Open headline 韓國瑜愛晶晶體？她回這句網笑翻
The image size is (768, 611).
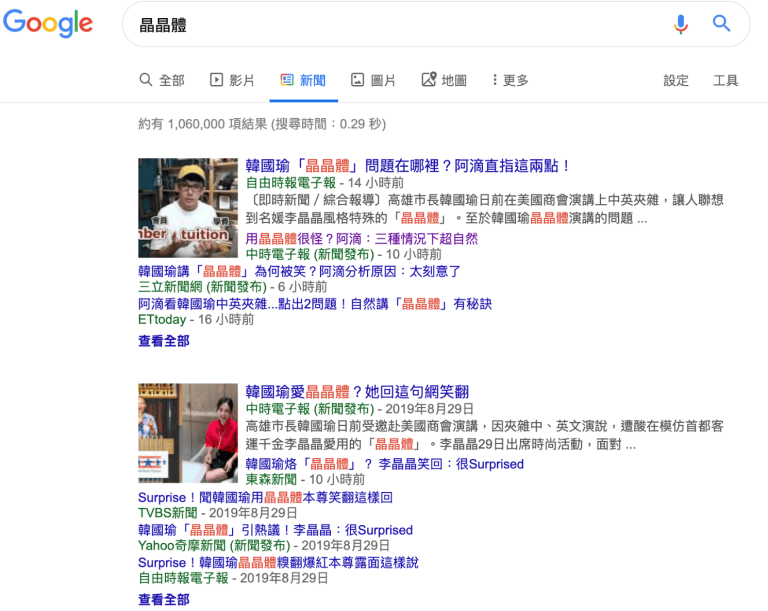click(357, 391)
